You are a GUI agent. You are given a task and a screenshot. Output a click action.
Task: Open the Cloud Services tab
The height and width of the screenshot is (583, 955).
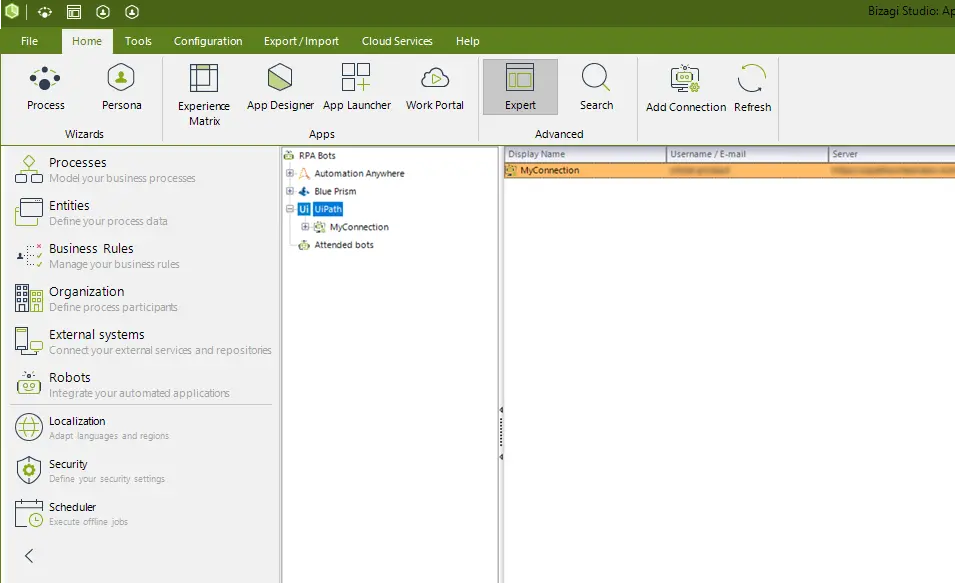click(397, 41)
